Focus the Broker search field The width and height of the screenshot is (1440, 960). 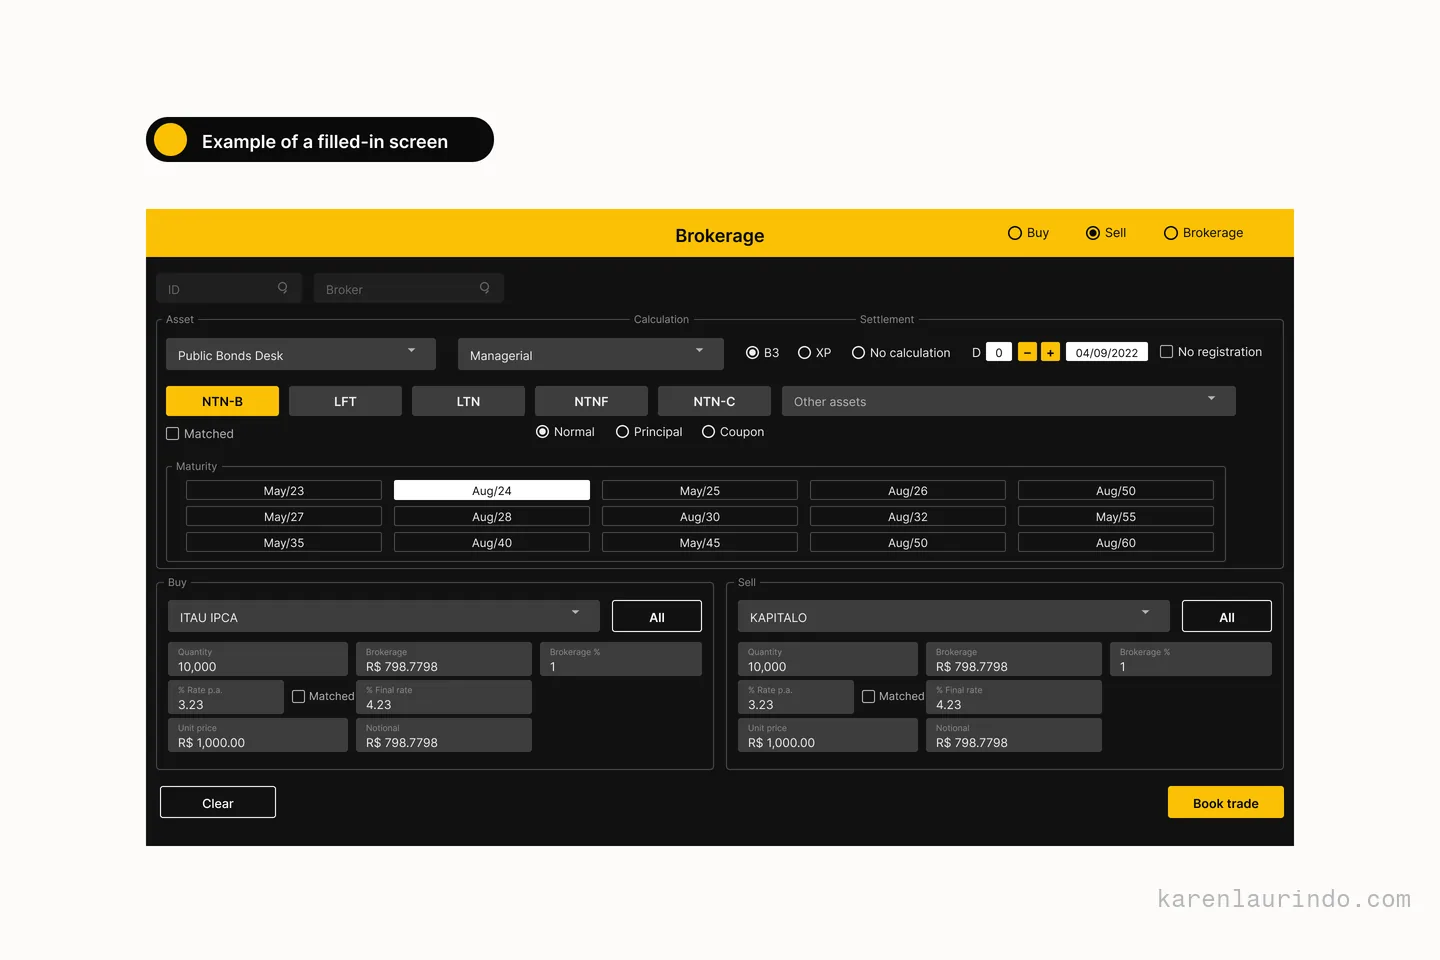pyautogui.click(x=409, y=288)
